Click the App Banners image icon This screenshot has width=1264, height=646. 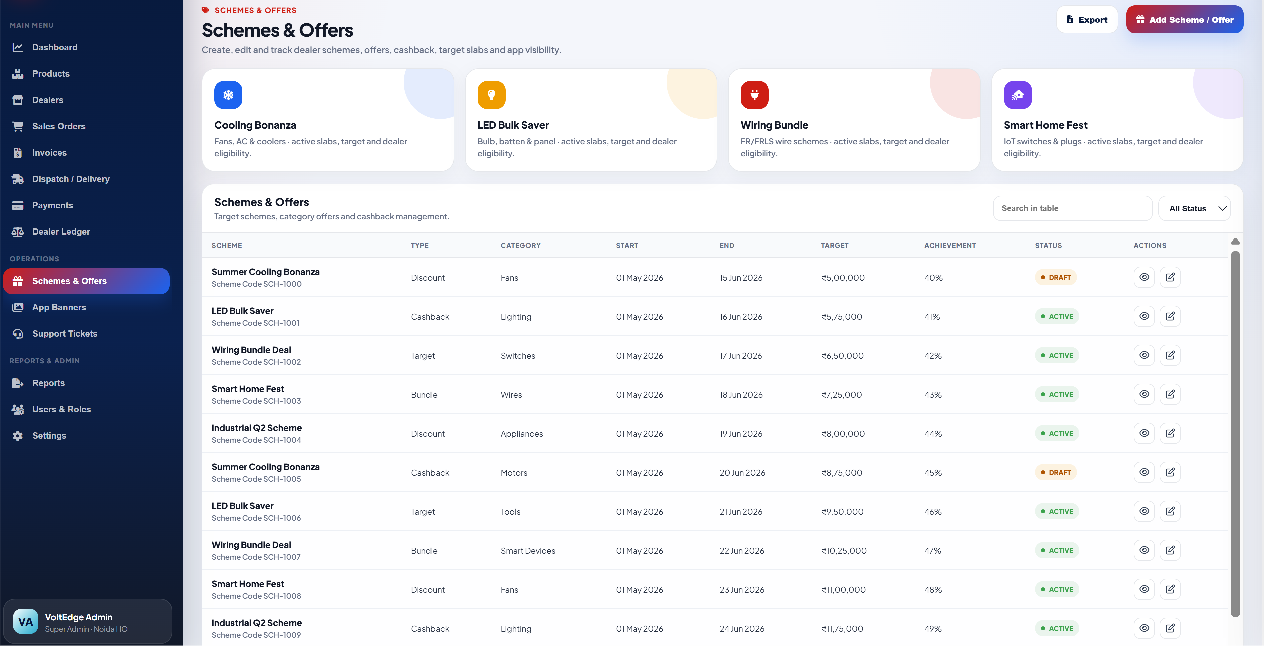coord(17,307)
